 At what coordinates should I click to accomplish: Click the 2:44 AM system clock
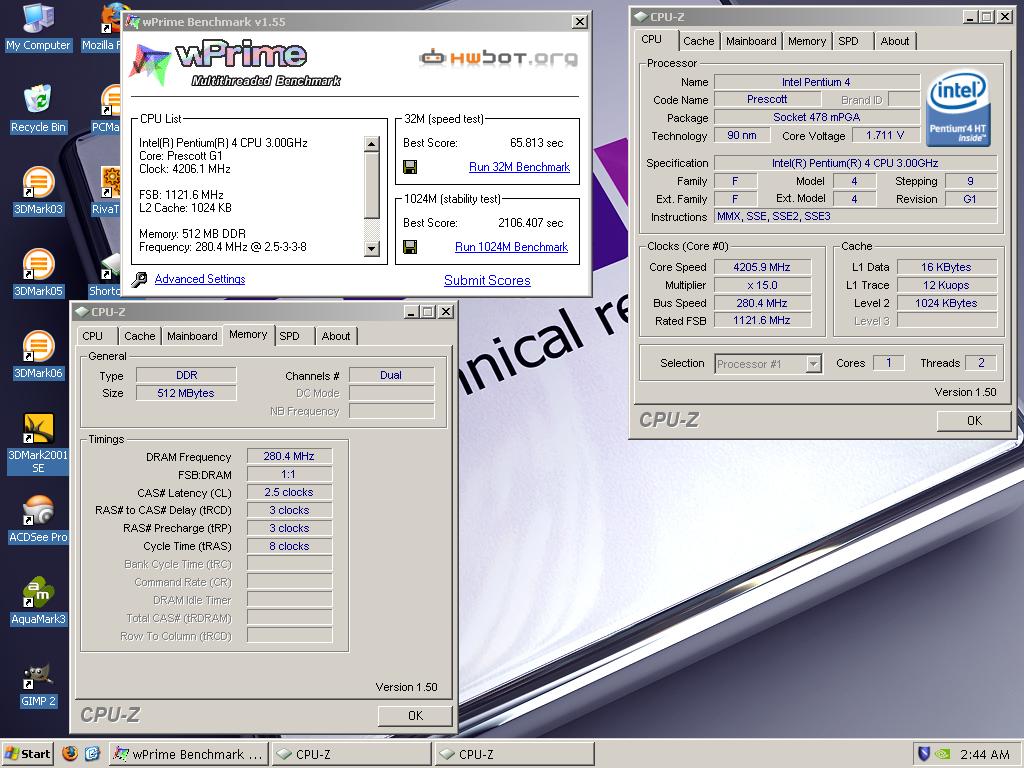point(984,754)
